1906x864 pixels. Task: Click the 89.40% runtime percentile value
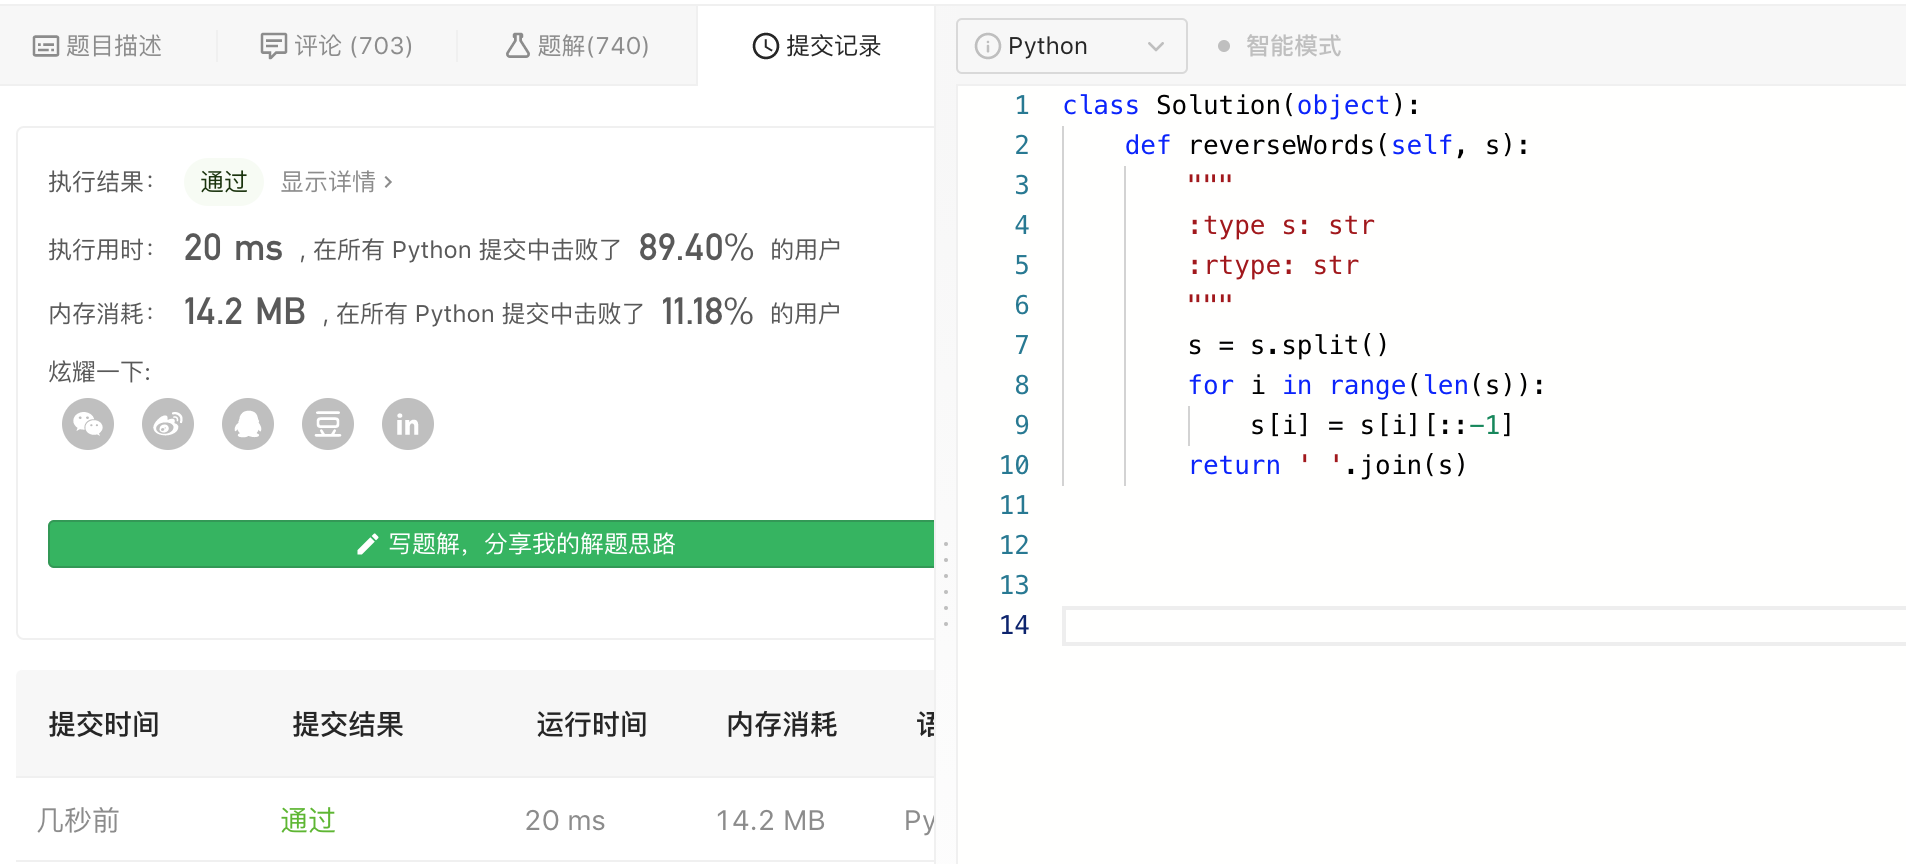(696, 248)
